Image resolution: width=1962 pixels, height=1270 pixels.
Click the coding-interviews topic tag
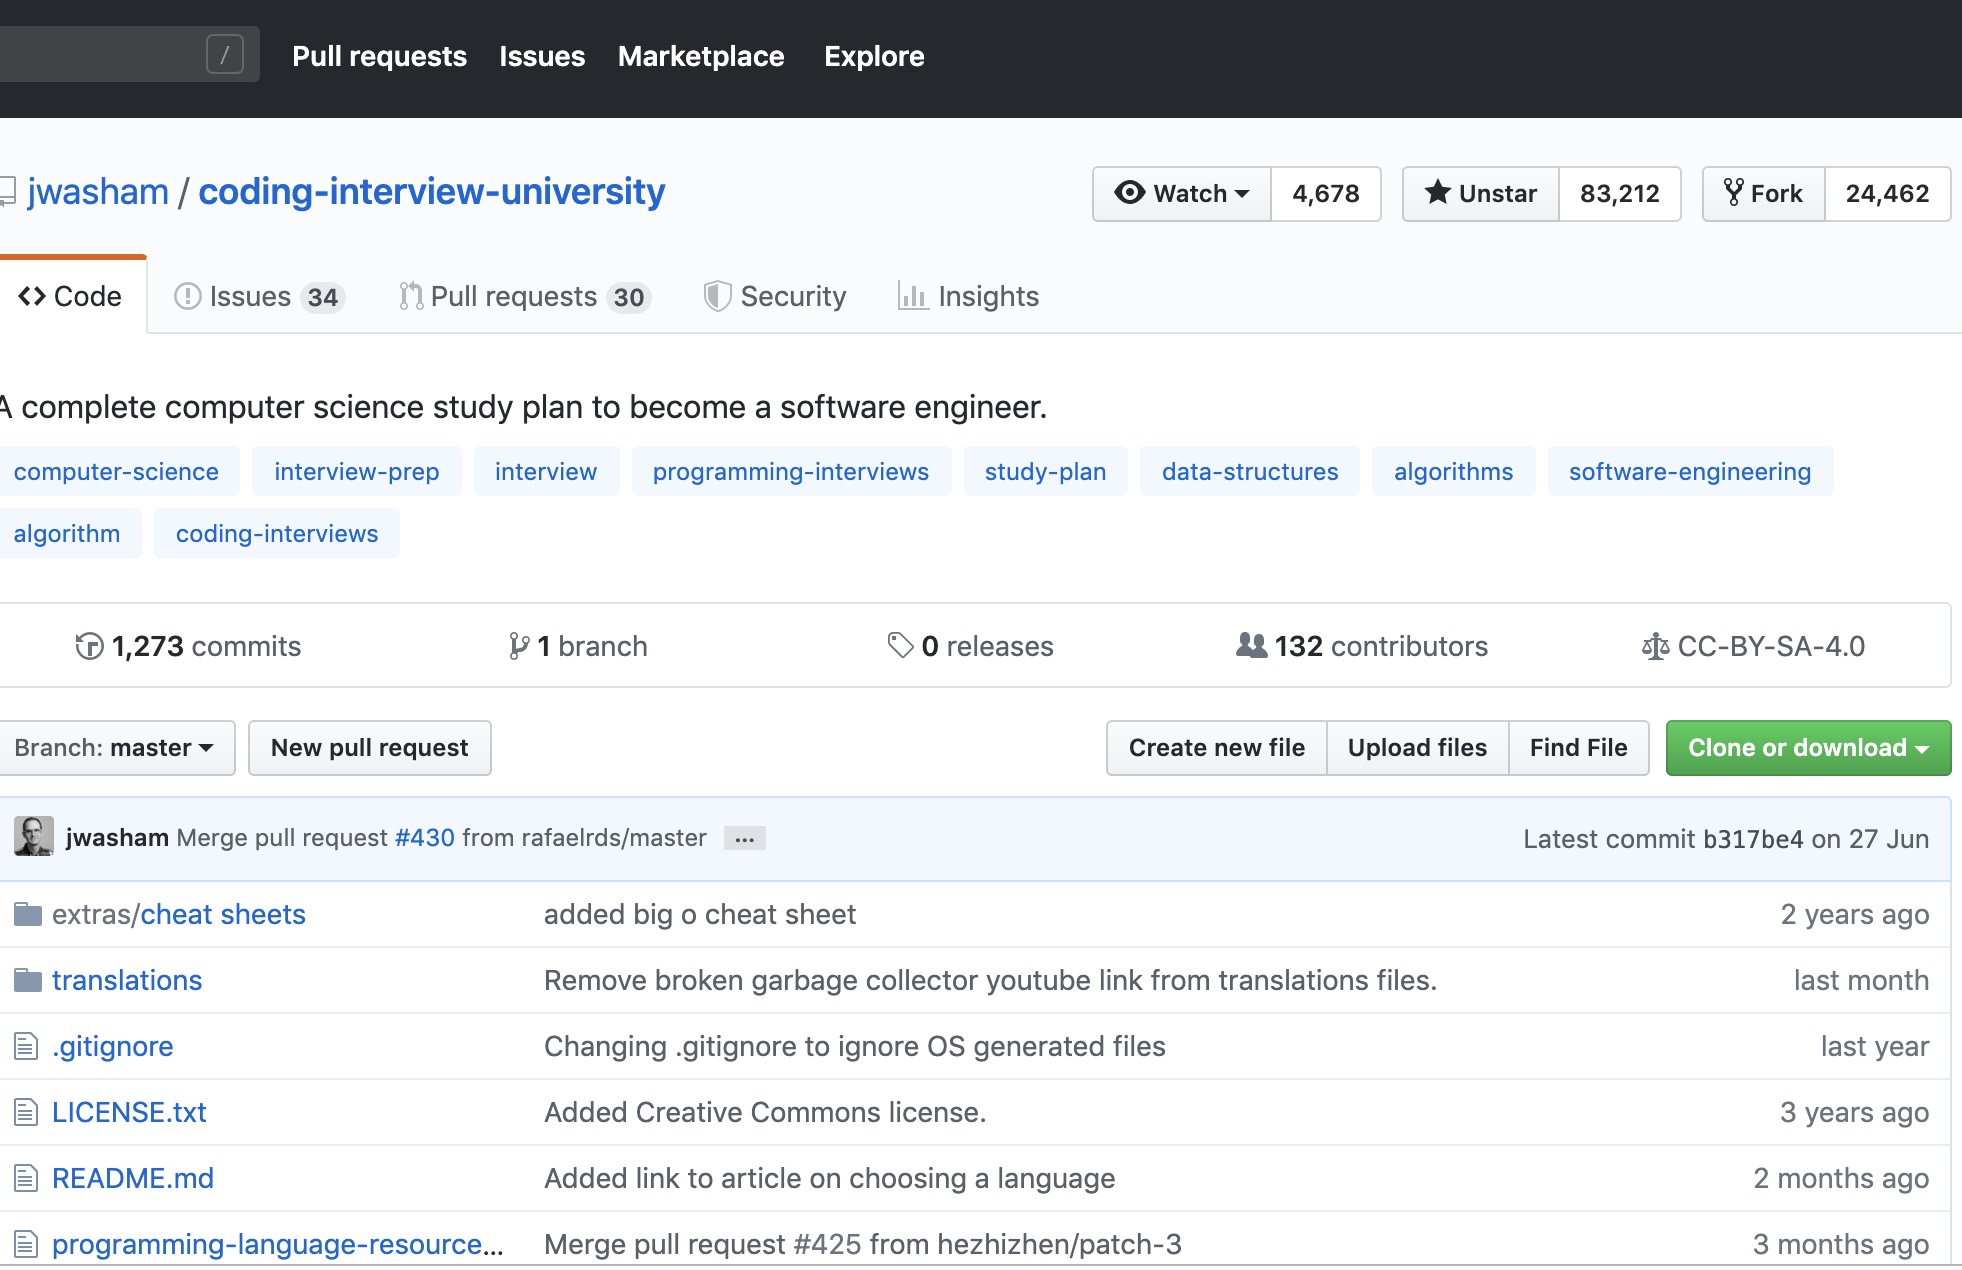click(277, 533)
